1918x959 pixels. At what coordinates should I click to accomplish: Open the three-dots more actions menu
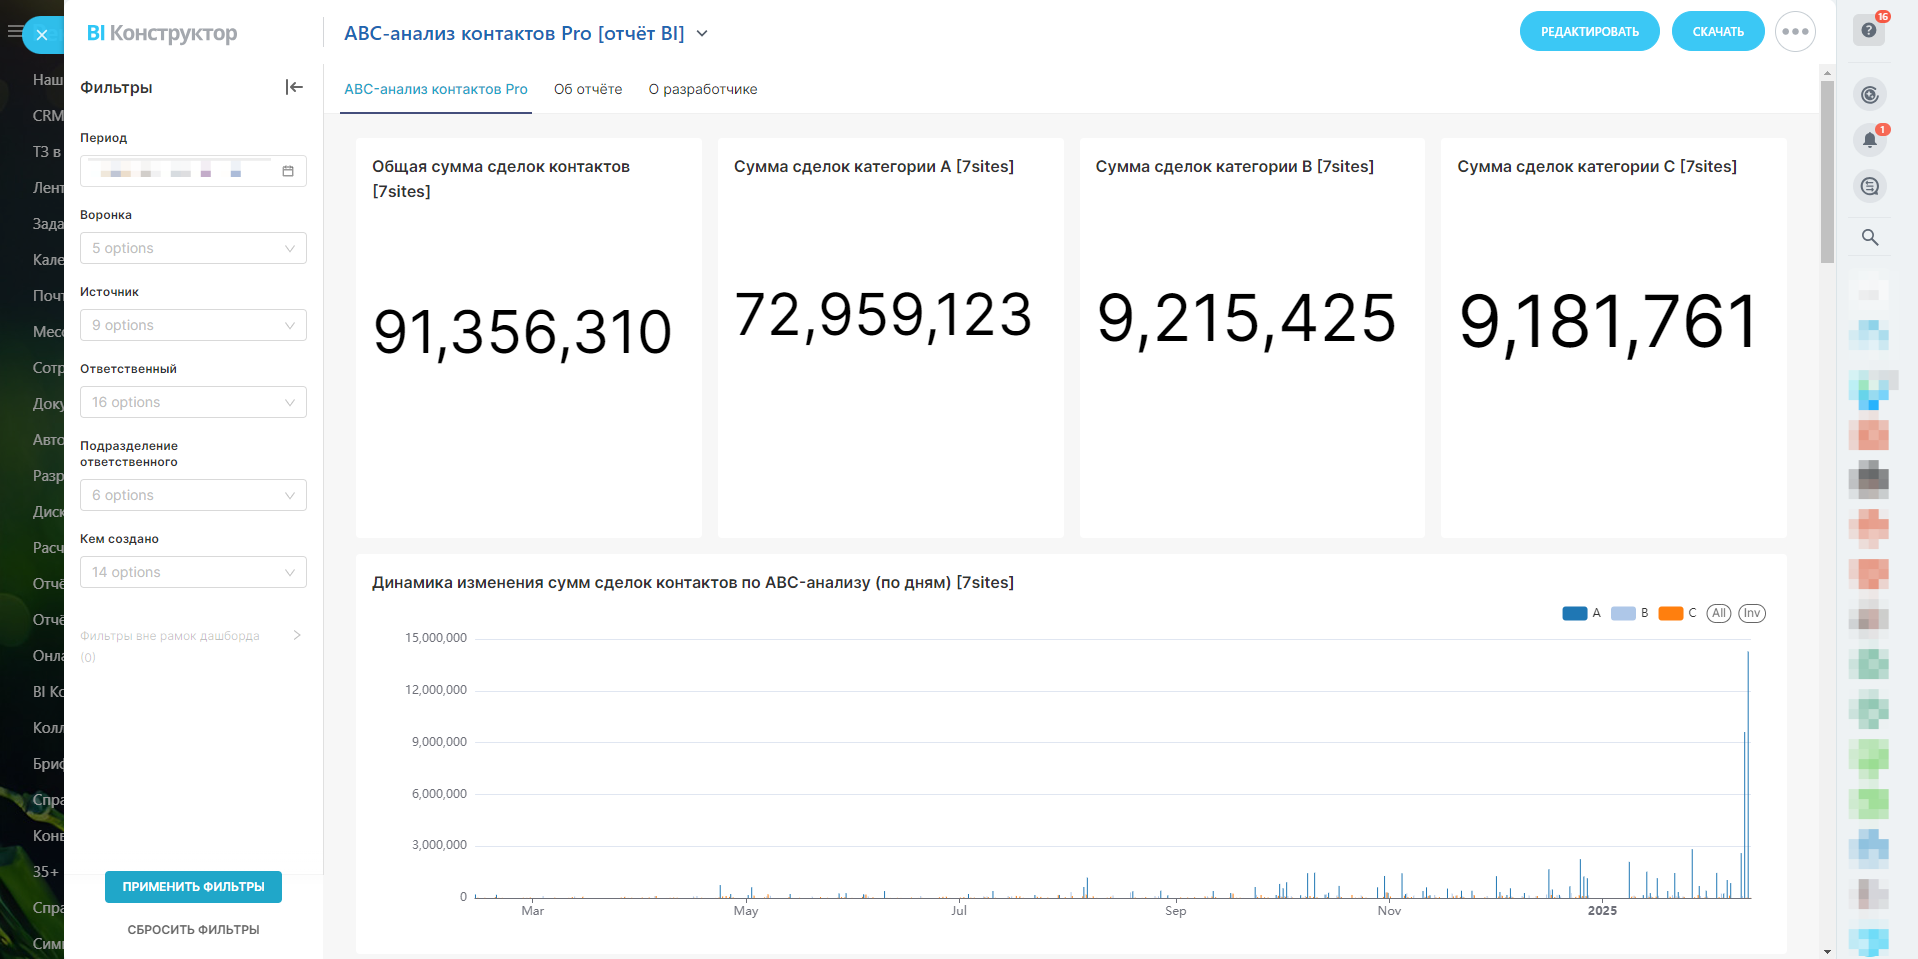tap(1795, 32)
